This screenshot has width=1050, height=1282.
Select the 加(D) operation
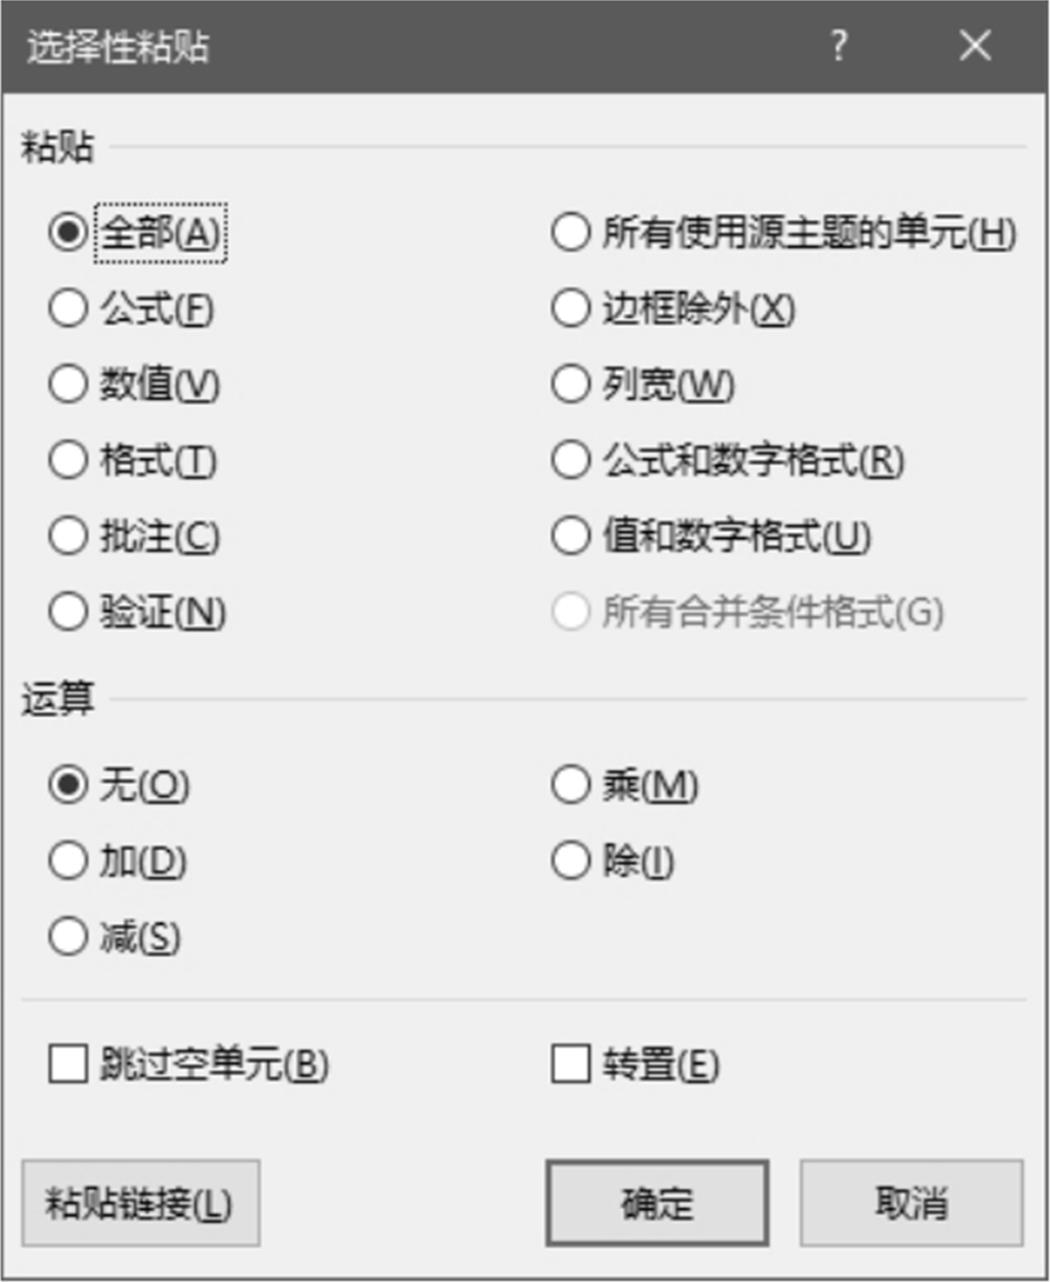pyautogui.click(x=68, y=860)
